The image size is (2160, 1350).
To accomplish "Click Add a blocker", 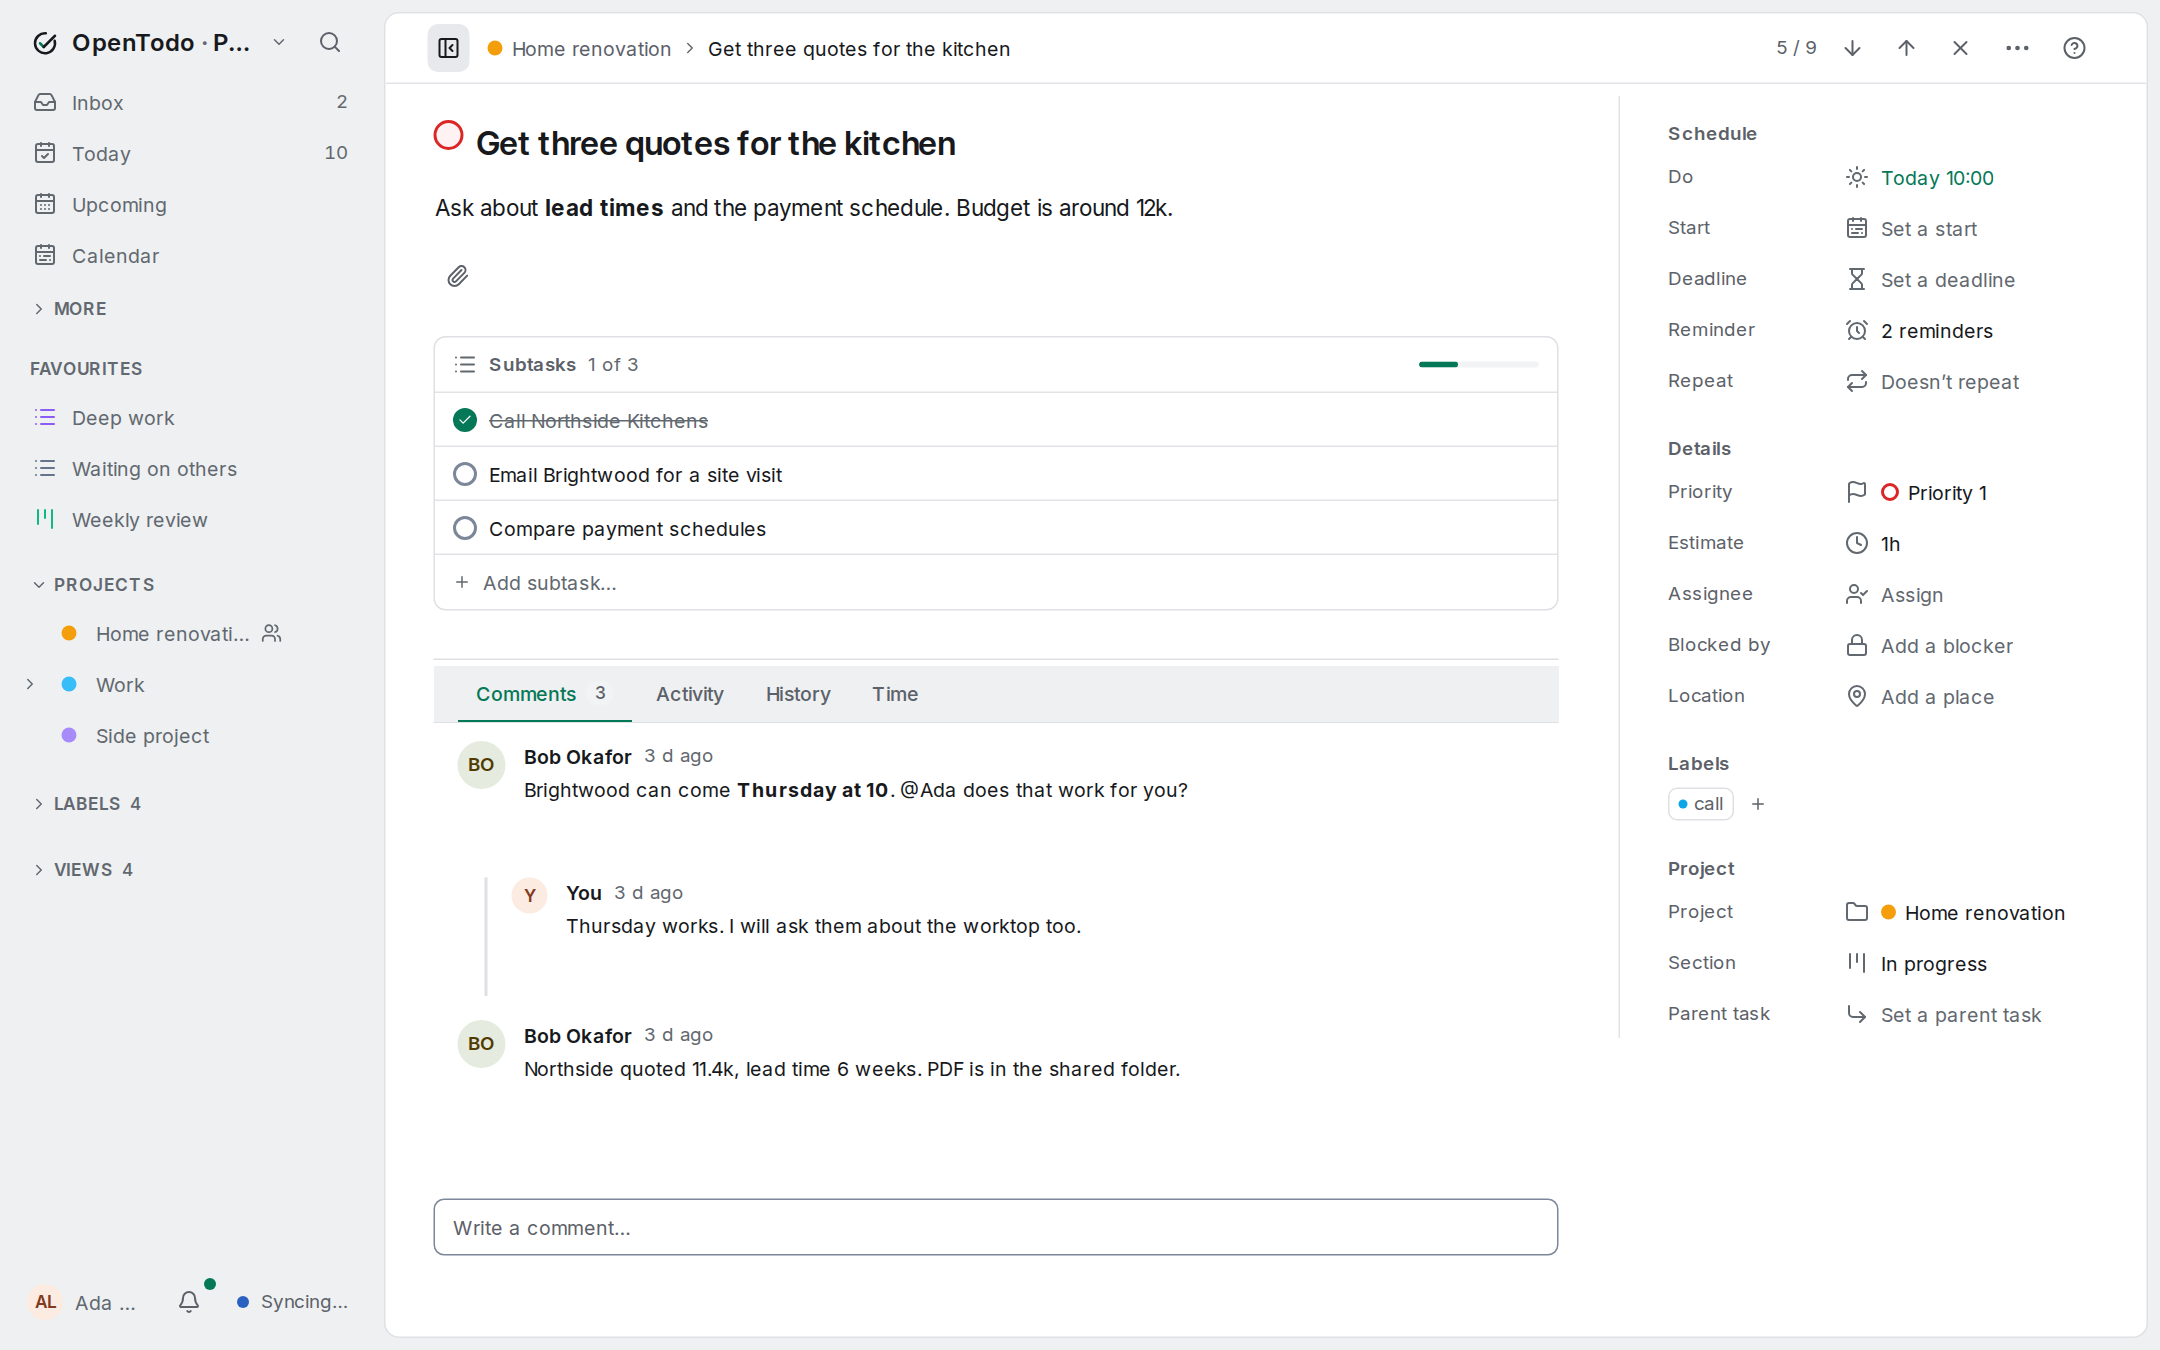I will tap(1946, 646).
